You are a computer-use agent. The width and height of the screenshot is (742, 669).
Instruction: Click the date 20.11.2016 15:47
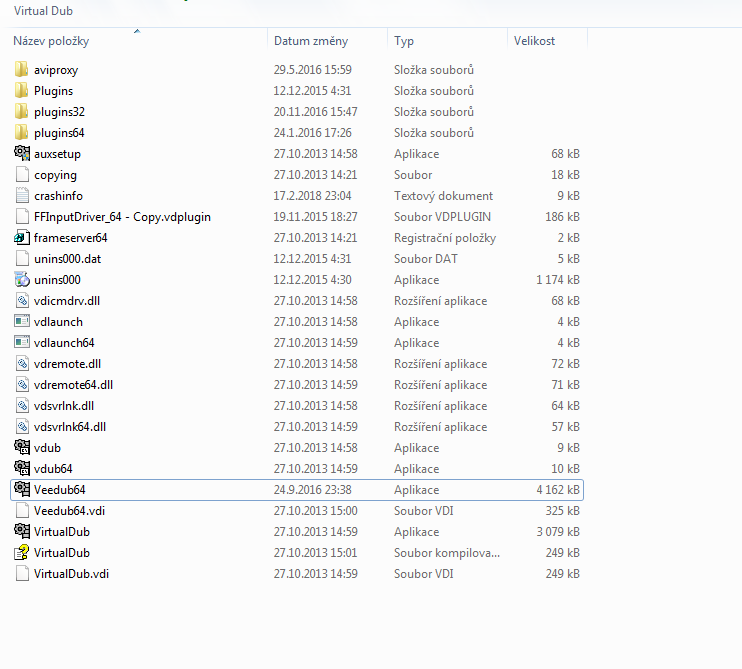click(x=316, y=112)
